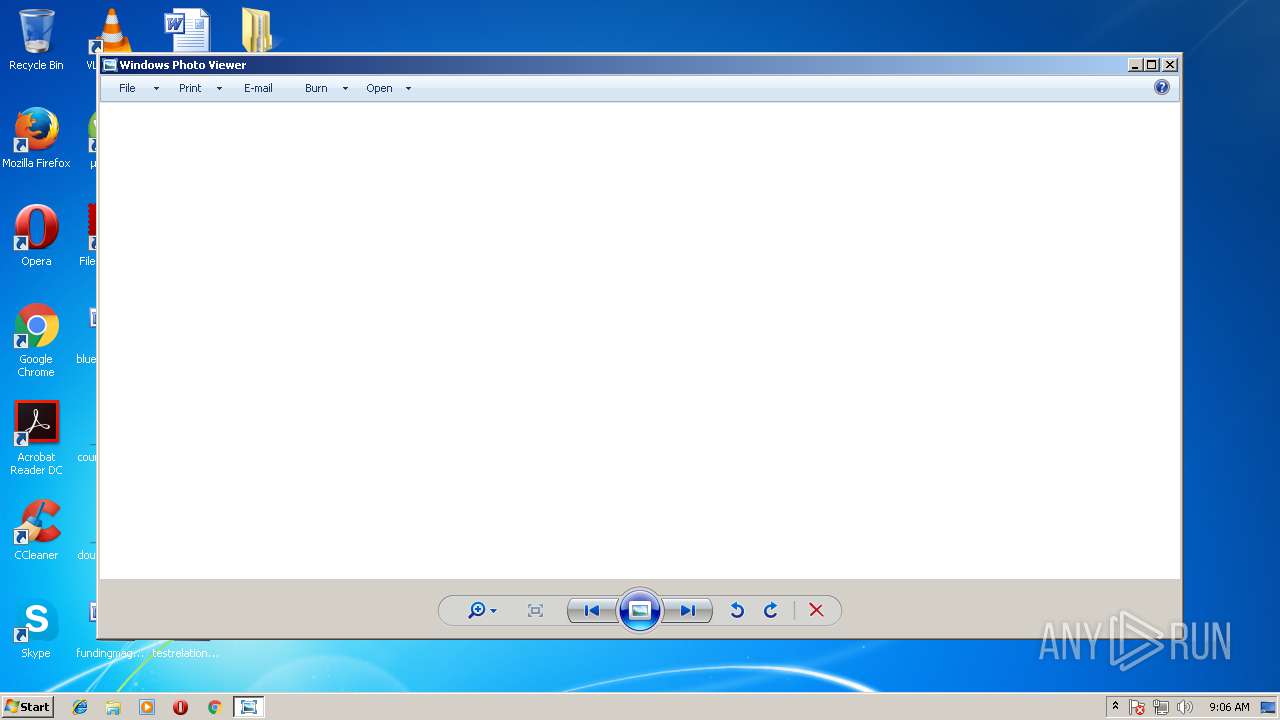Select the Recycle Bin desktop icon
Image resolution: width=1280 pixels, height=720 pixels.
(36, 40)
